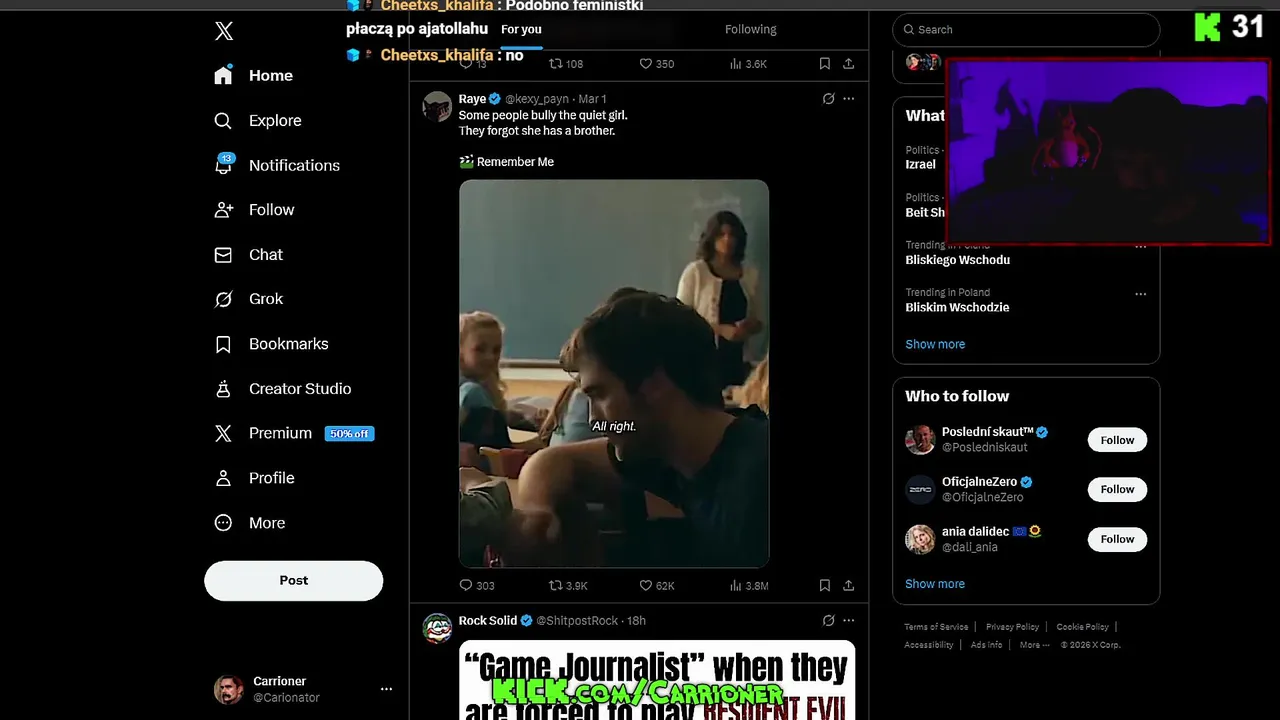The height and width of the screenshot is (720, 1280).
Task: Open Profile page
Action: pos(255,478)
